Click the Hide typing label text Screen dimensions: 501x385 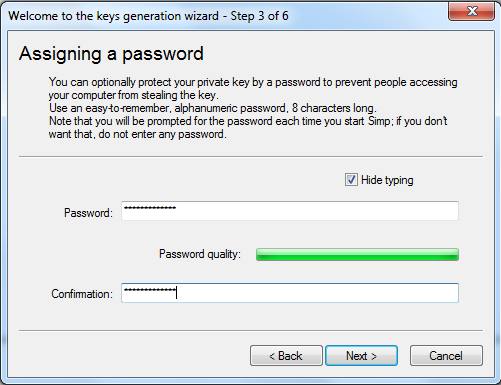coord(387,180)
